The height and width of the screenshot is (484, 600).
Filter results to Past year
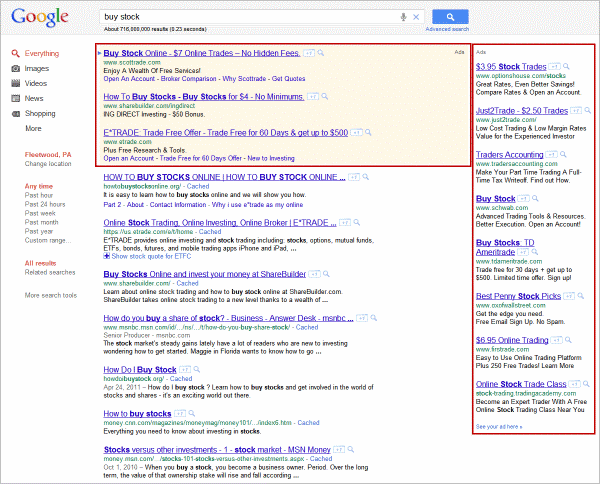click(x=39, y=231)
